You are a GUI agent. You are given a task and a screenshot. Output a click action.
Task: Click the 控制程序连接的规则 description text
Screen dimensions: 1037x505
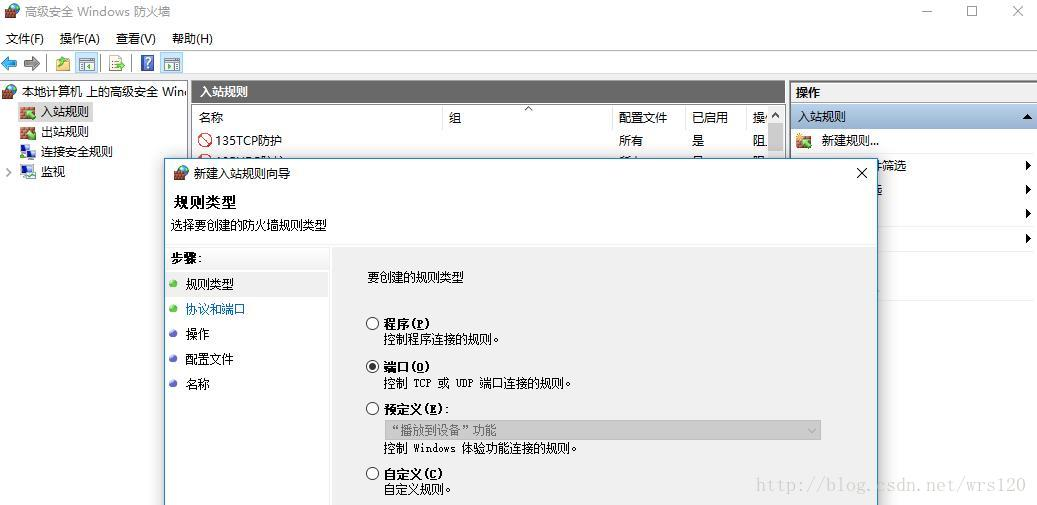(441, 340)
